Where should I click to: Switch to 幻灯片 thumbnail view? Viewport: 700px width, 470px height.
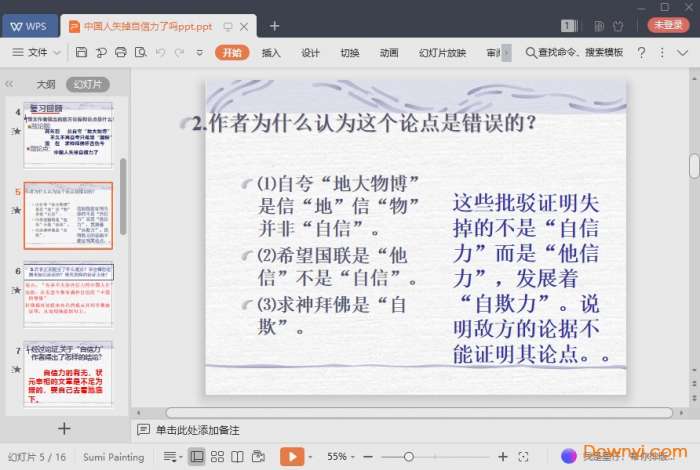coord(88,84)
